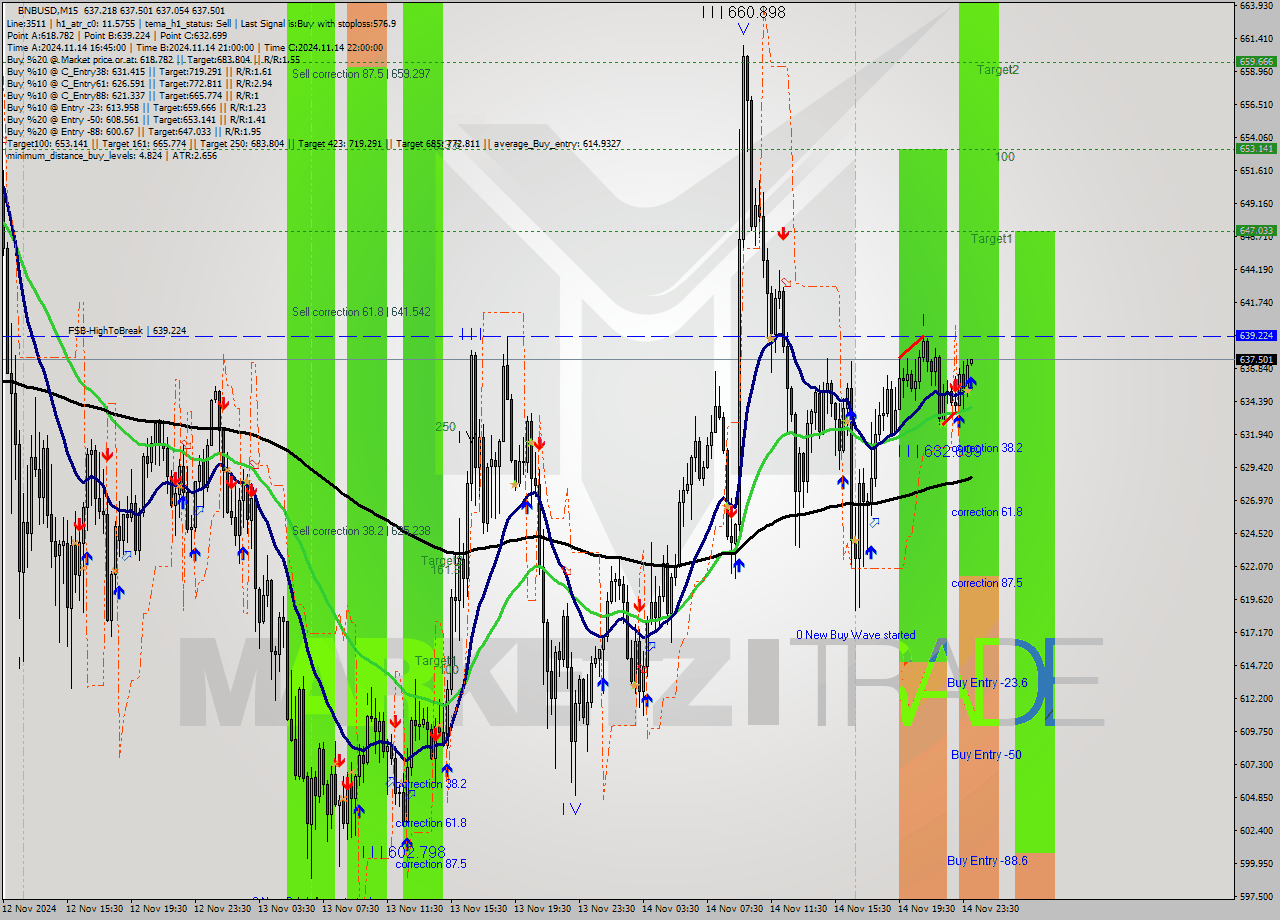
Task: Click the 12 Nov 23:30 time label
Action: click(x=222, y=909)
